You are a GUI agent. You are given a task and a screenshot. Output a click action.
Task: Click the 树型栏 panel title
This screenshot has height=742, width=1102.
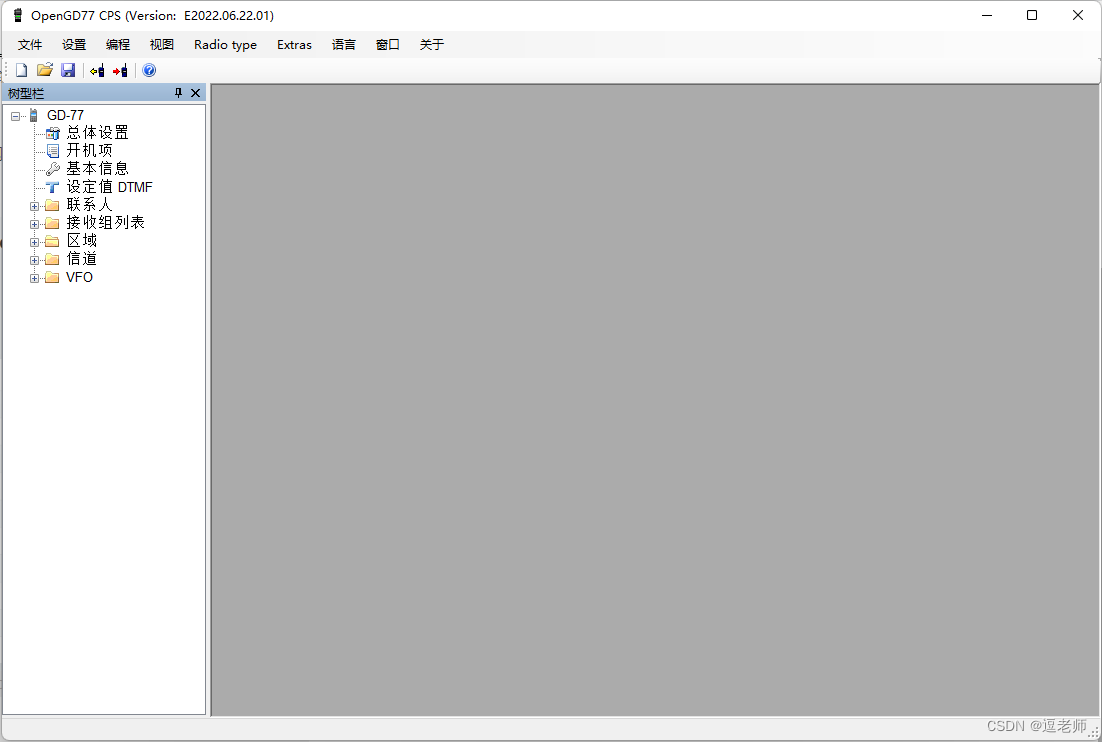(25, 93)
